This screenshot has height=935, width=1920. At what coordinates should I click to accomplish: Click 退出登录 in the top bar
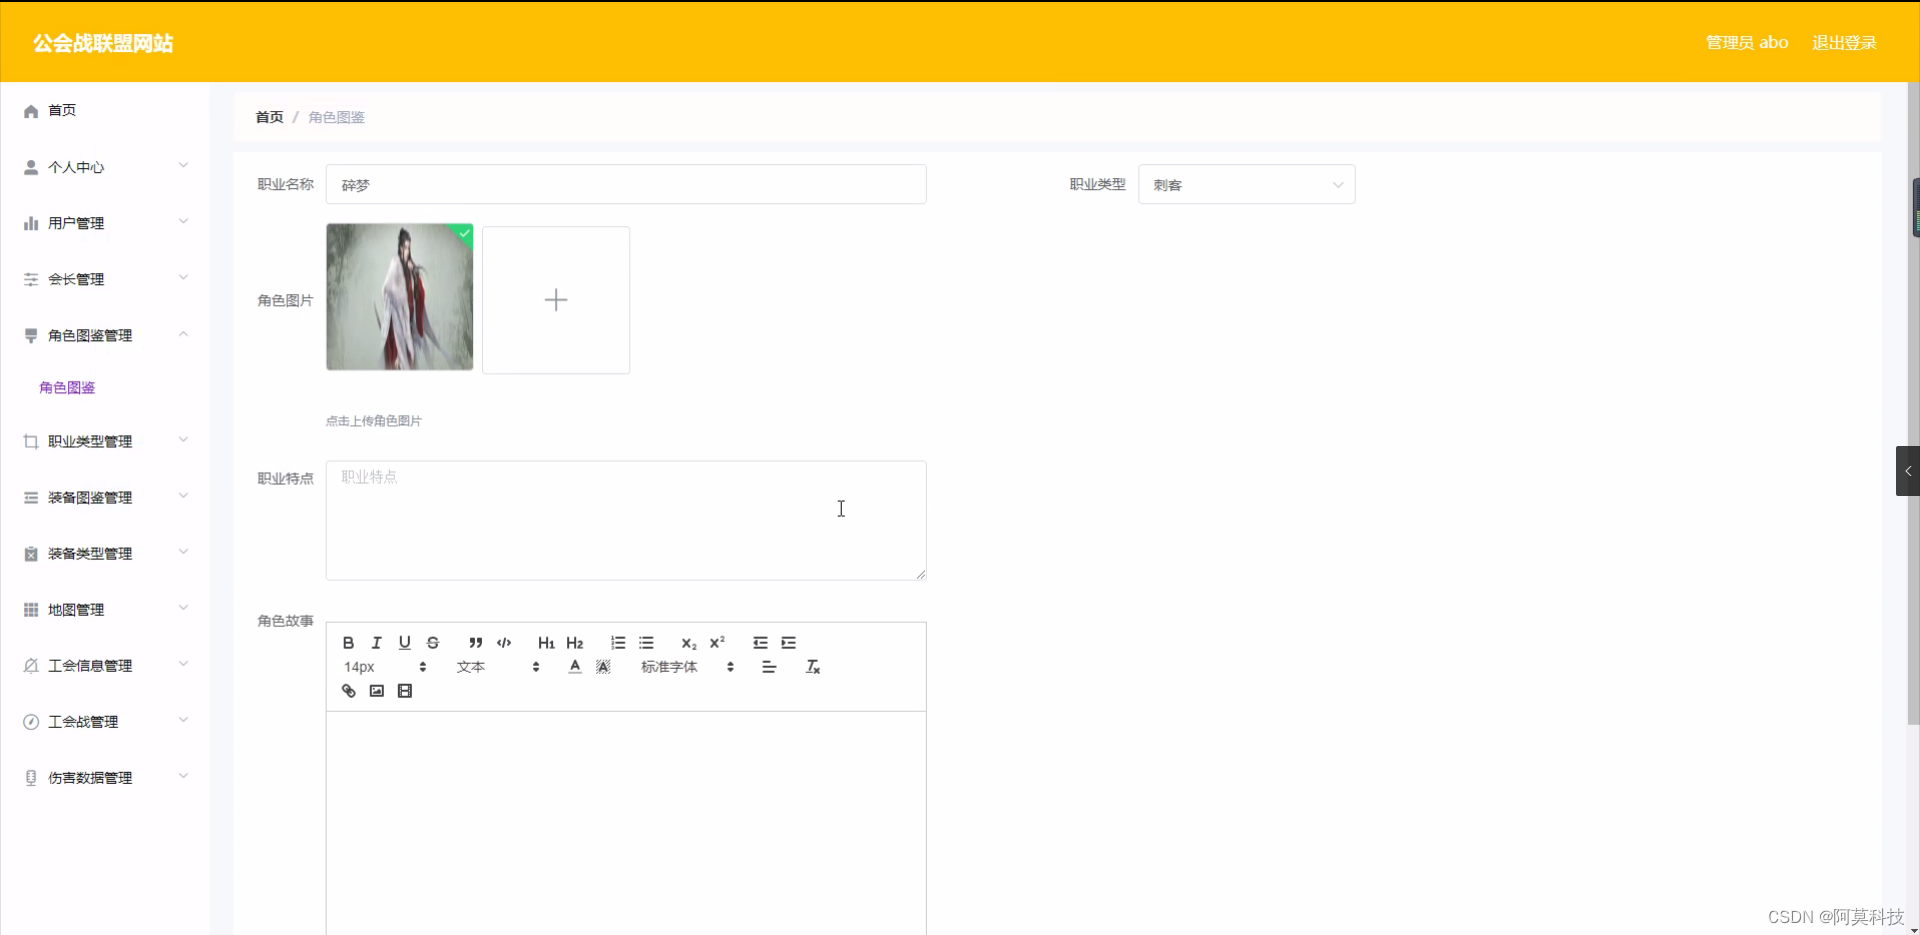coord(1844,42)
